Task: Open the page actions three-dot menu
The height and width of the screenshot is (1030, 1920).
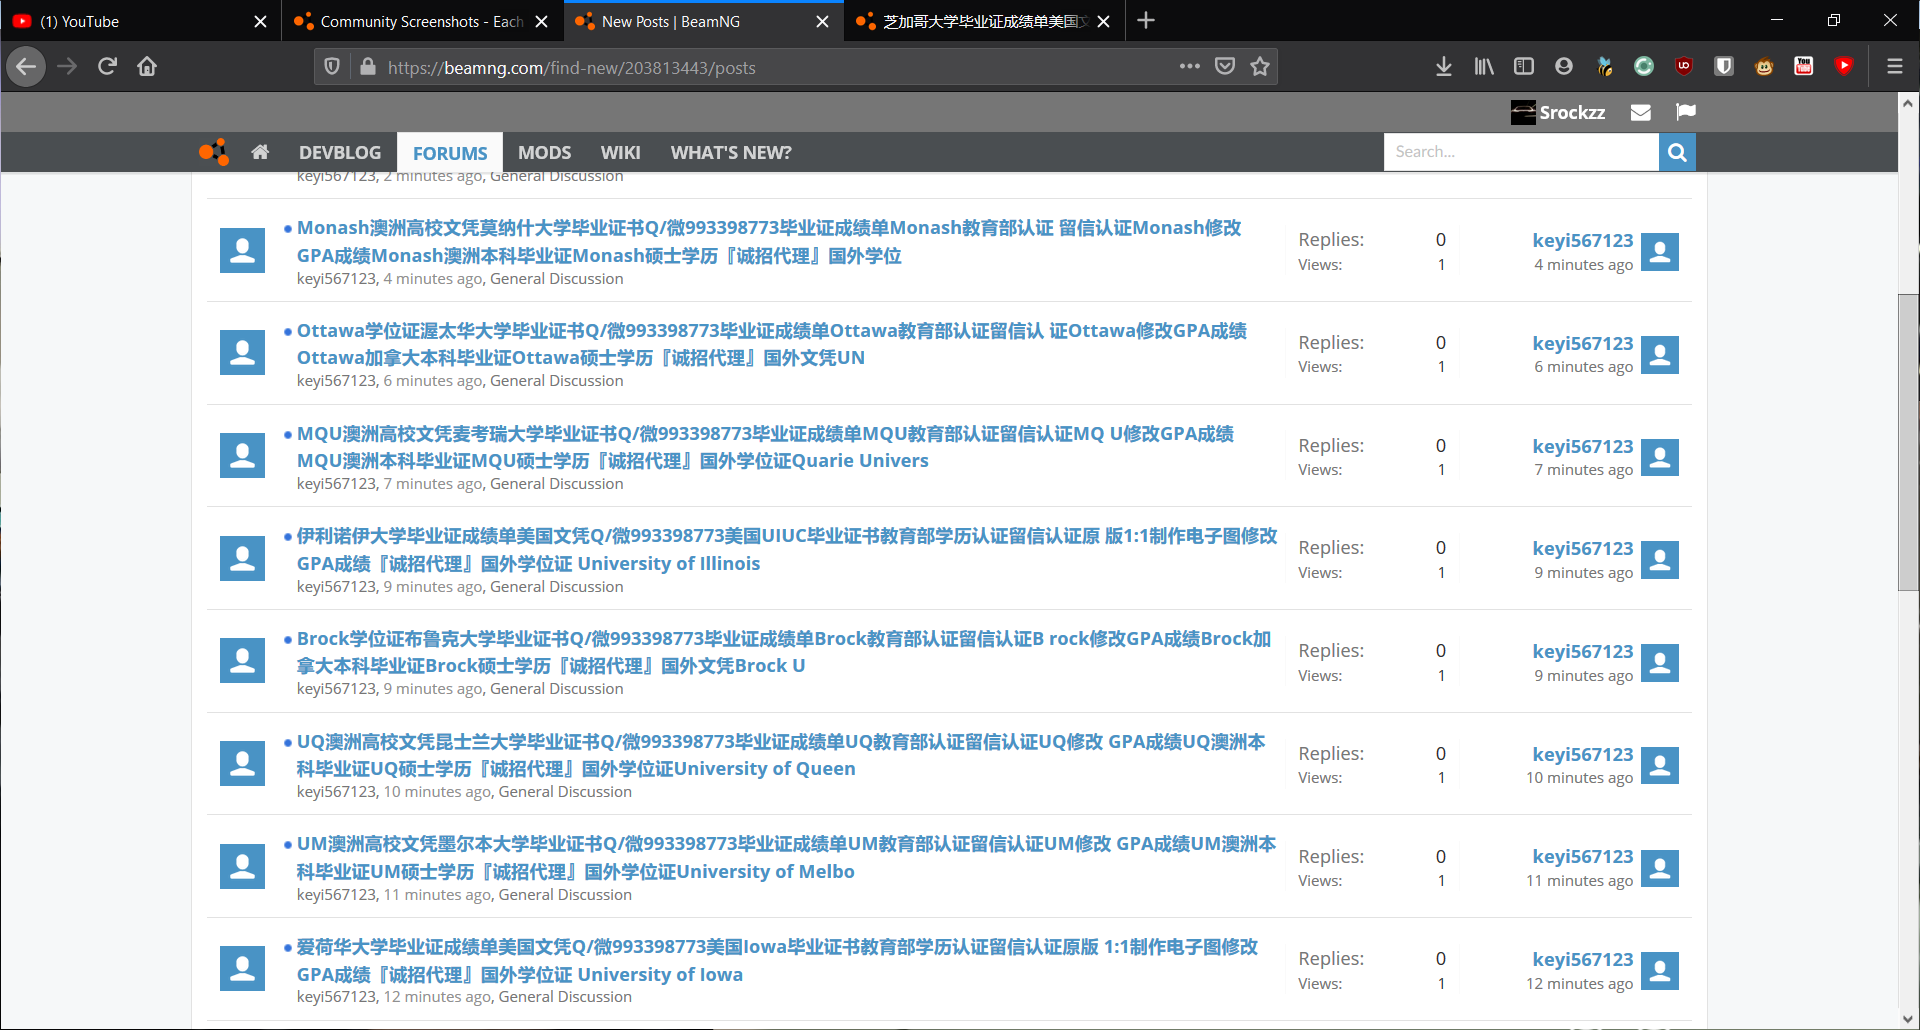Action: coord(1189,67)
